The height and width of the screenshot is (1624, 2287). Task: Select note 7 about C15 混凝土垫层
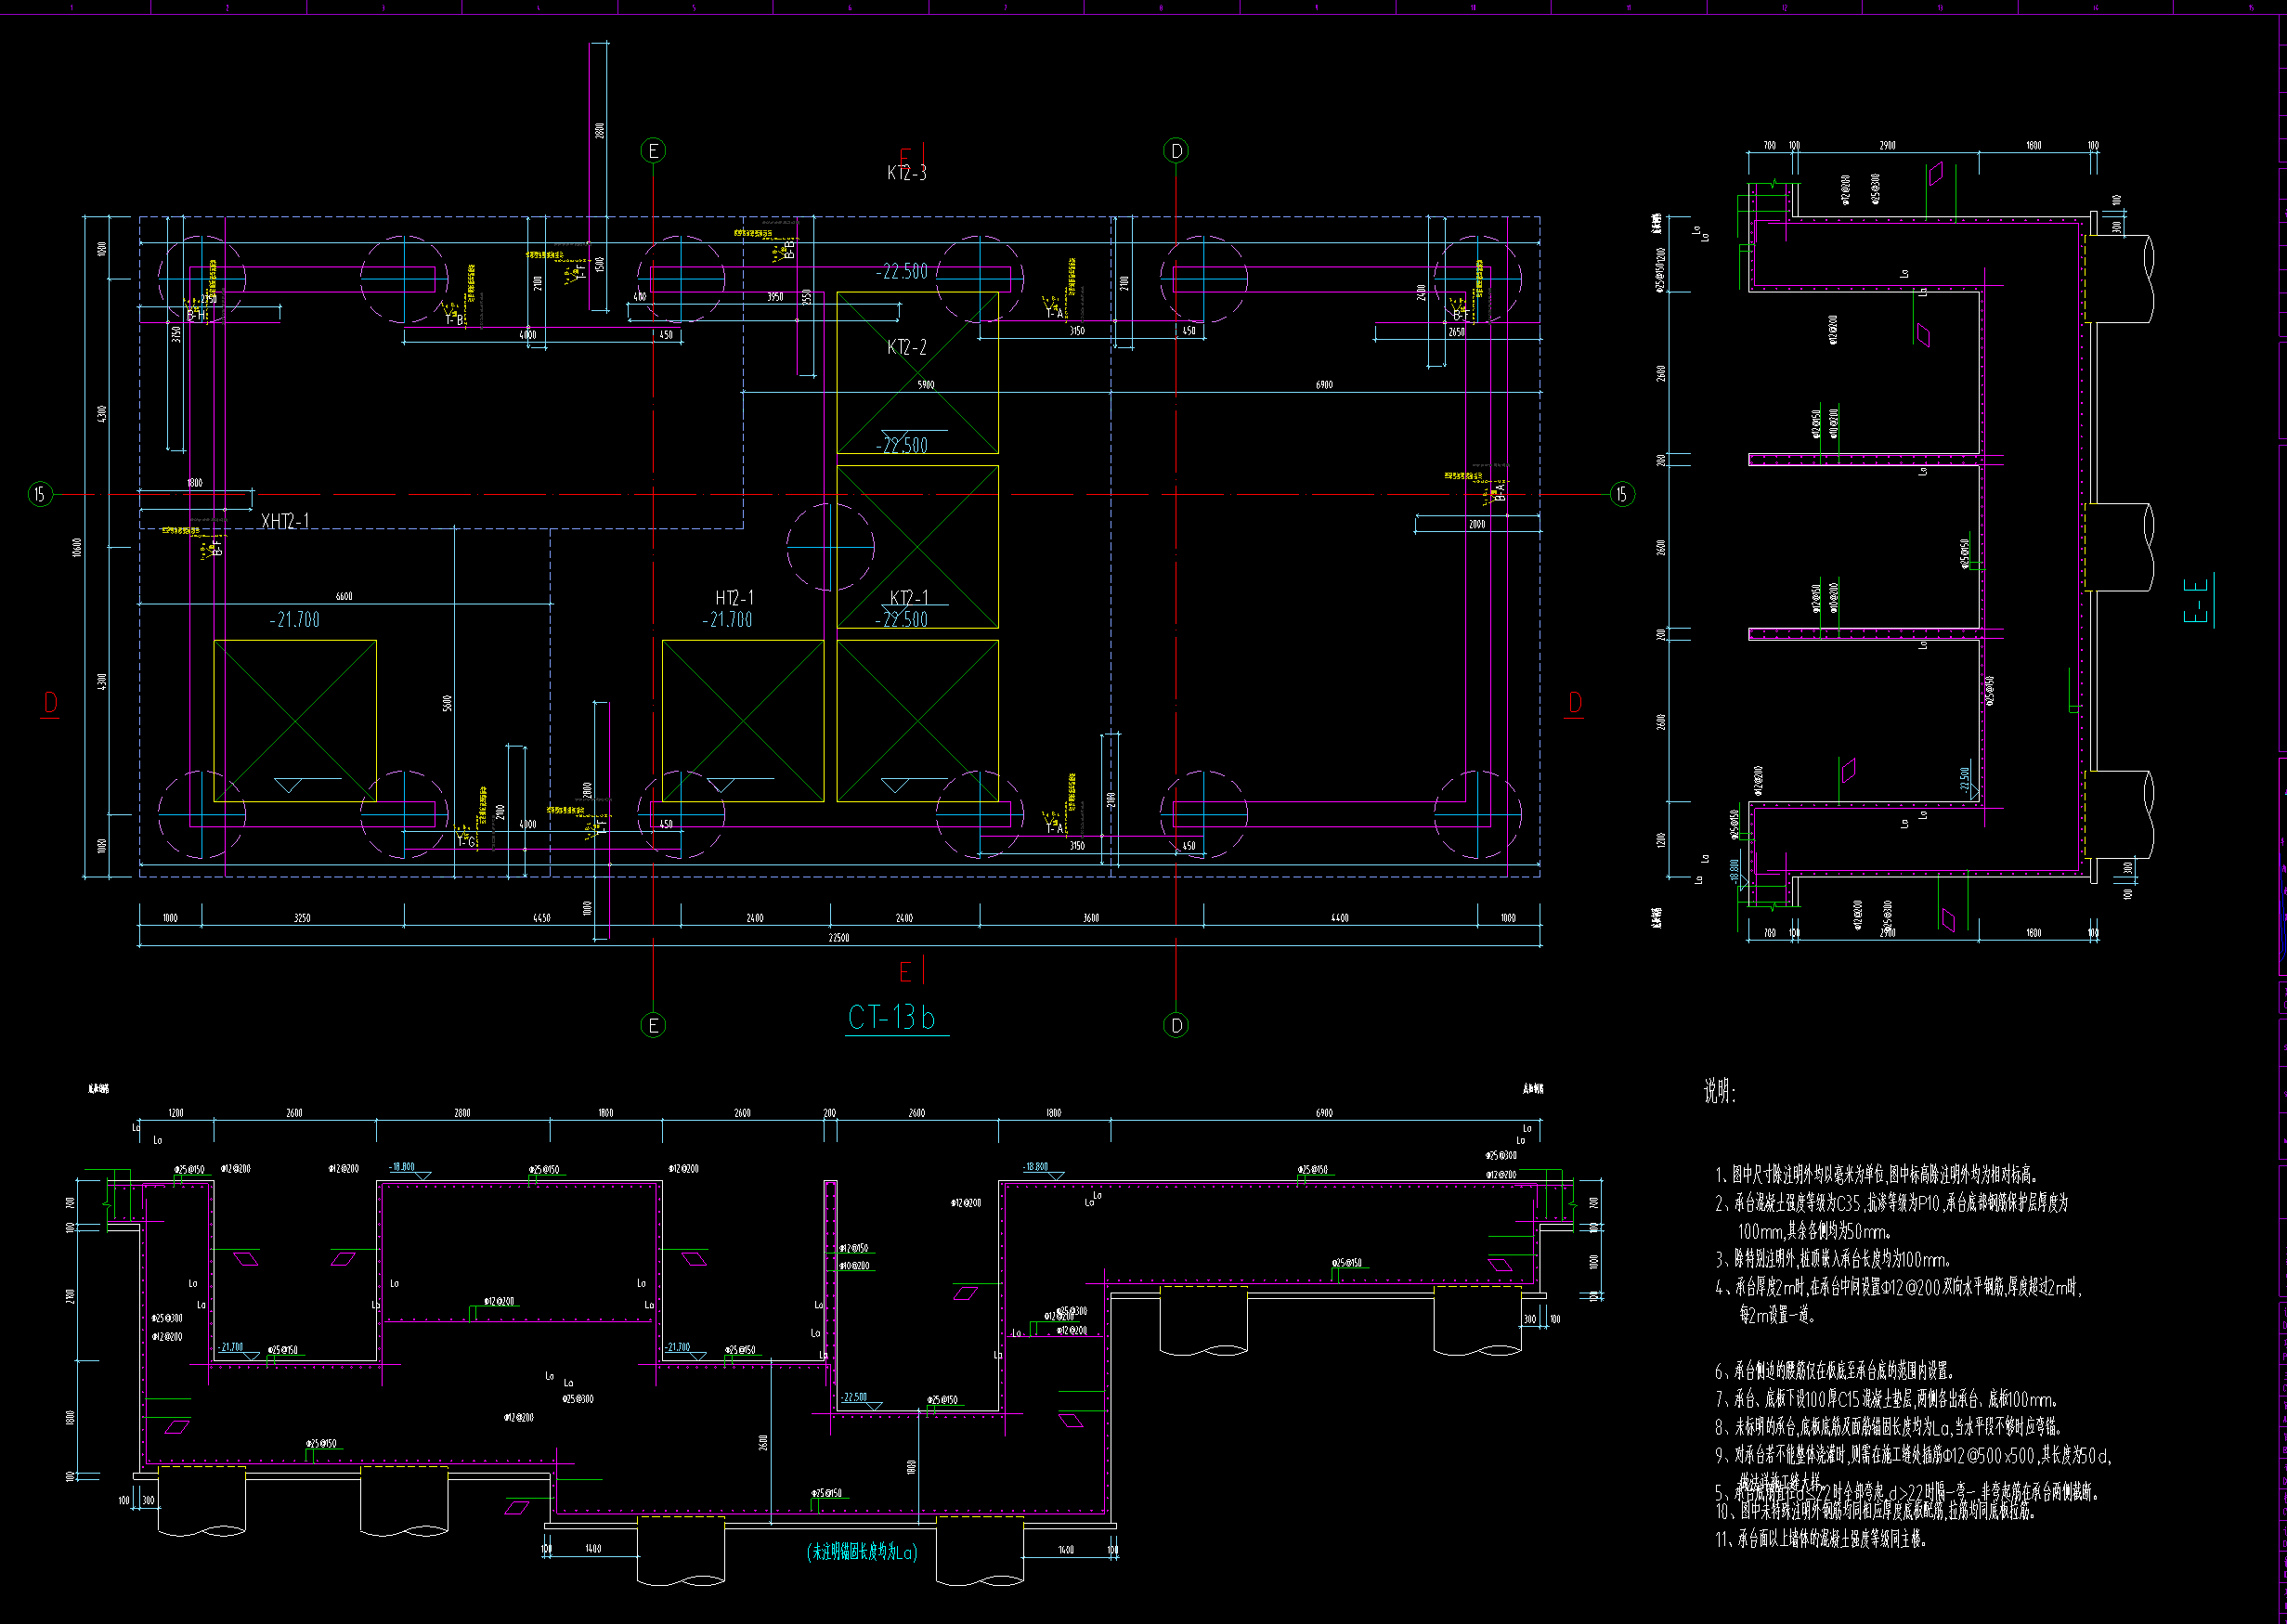tap(1886, 1399)
